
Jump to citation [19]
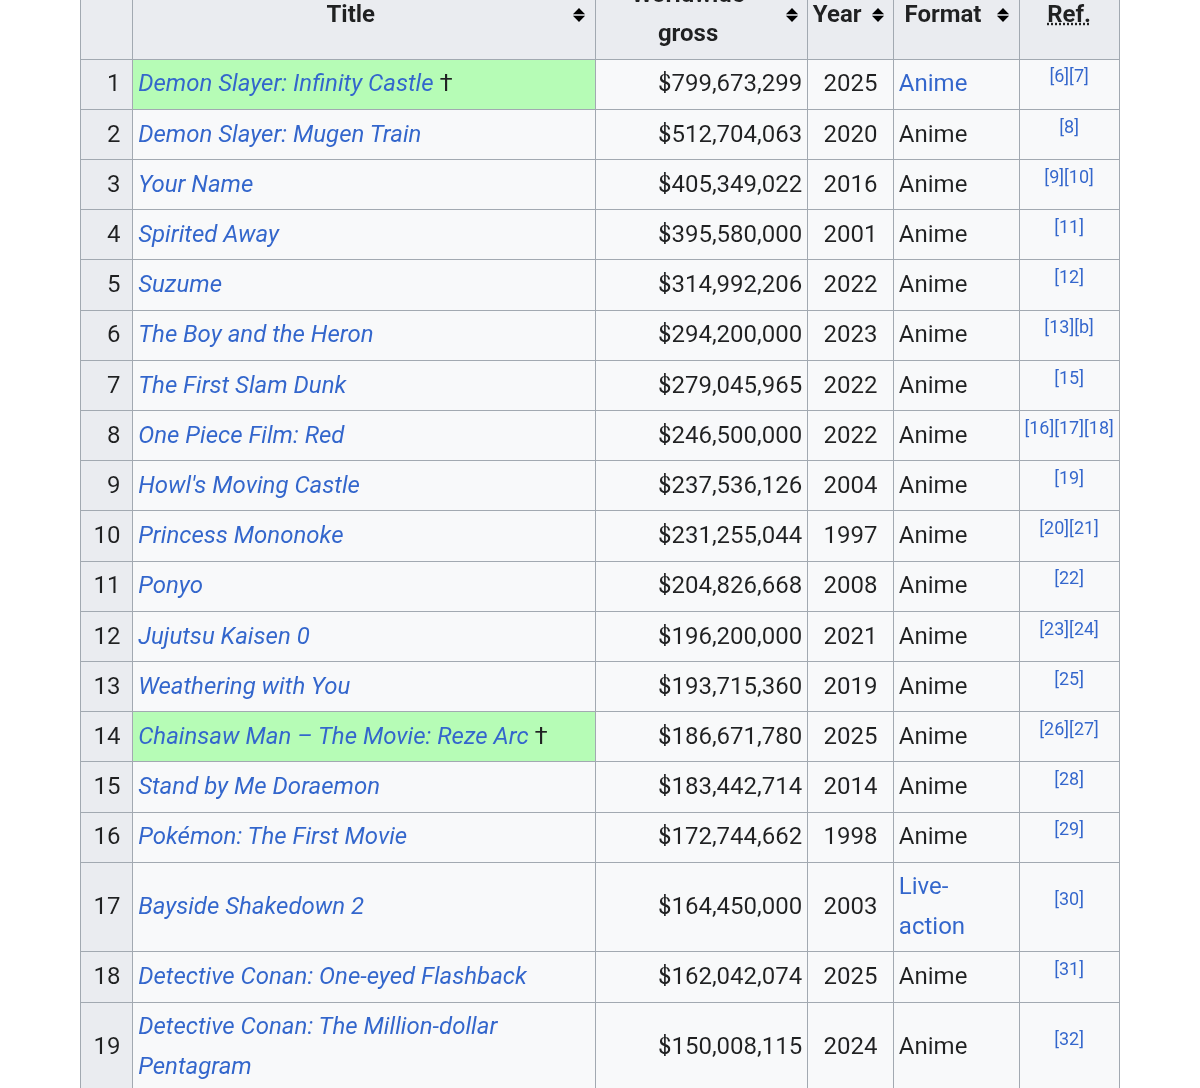[x=1069, y=478]
